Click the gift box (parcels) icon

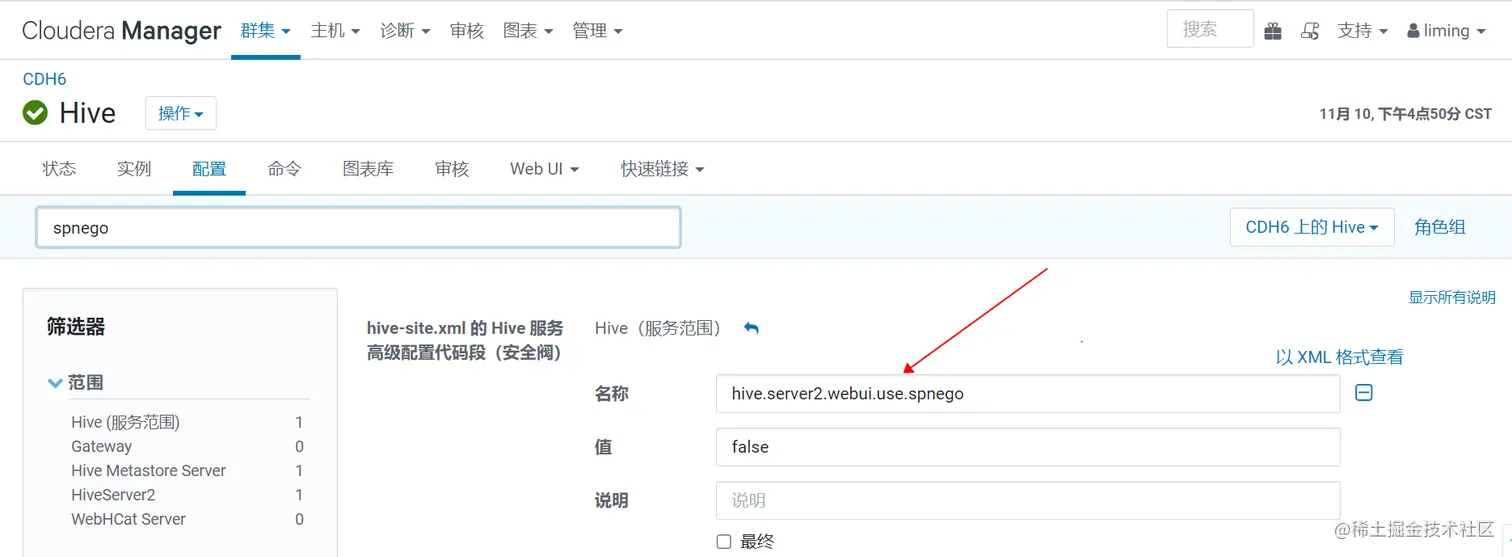pyautogui.click(x=1272, y=31)
